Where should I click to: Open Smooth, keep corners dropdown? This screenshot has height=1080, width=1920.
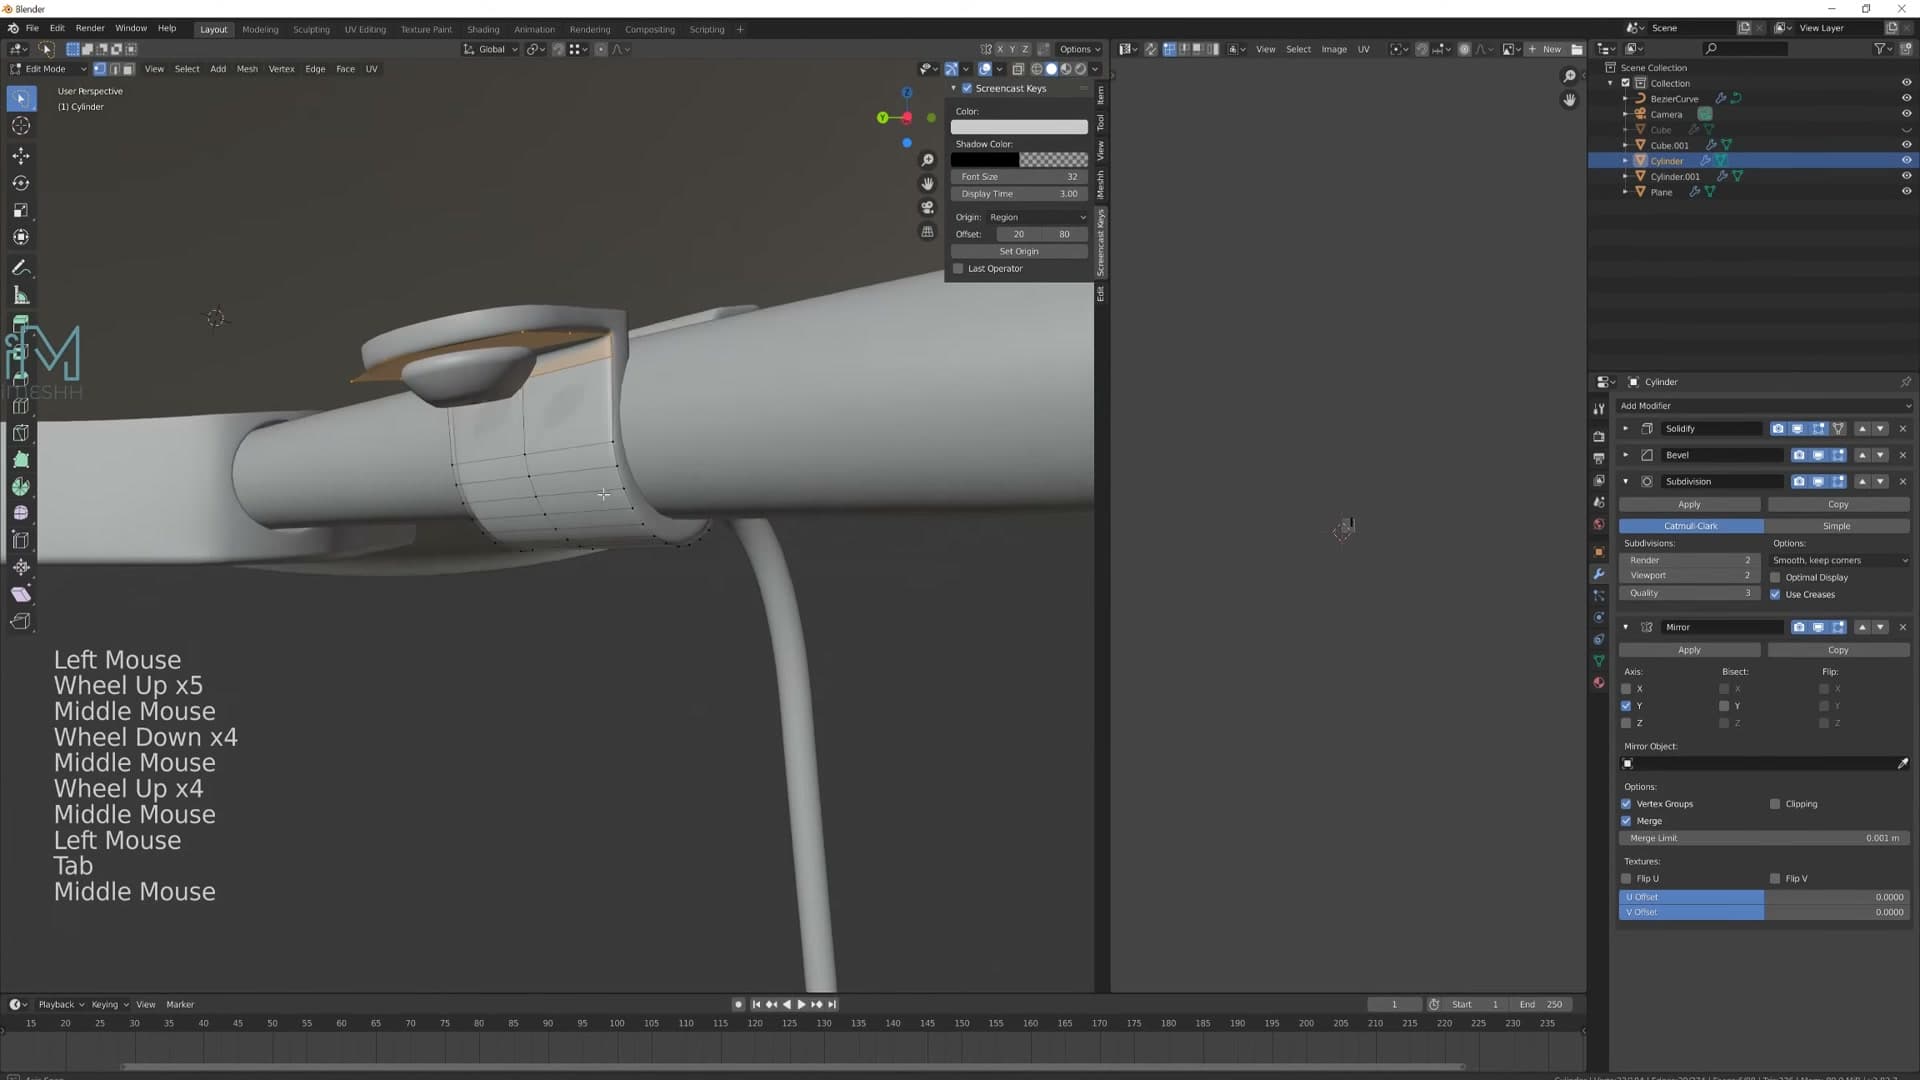pos(1839,561)
